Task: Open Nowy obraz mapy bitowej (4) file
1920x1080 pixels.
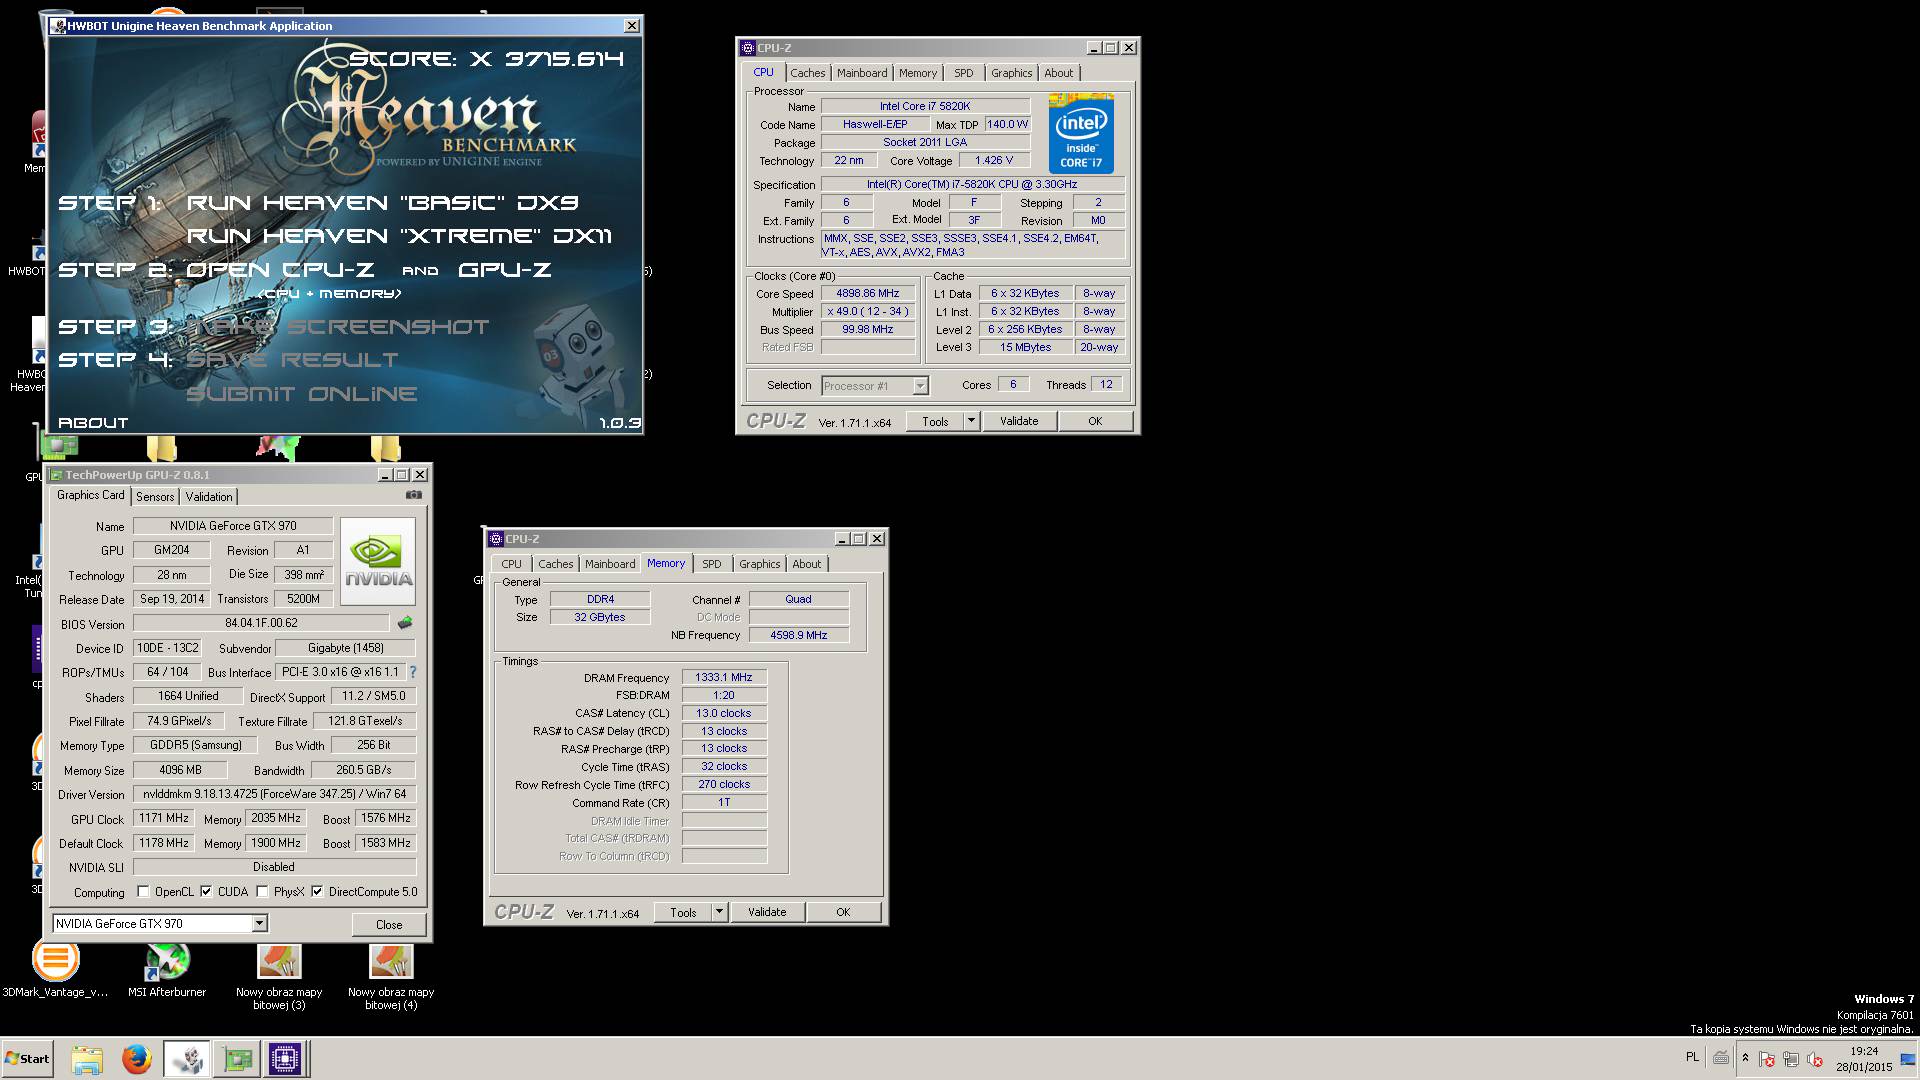Action: [391, 975]
